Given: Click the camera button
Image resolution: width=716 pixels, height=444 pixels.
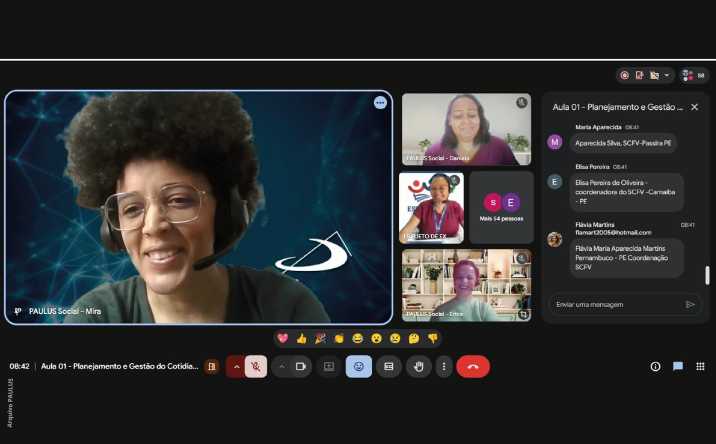Looking at the screenshot, I should pyautogui.click(x=300, y=367).
